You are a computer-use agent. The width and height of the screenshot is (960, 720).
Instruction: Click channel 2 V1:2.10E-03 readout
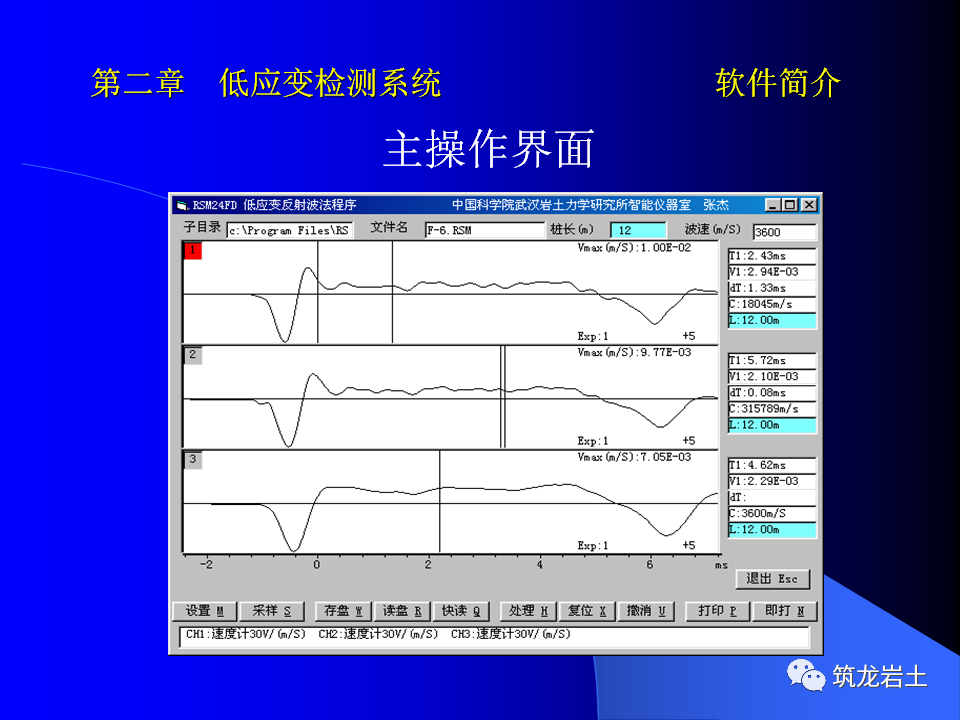(x=772, y=377)
